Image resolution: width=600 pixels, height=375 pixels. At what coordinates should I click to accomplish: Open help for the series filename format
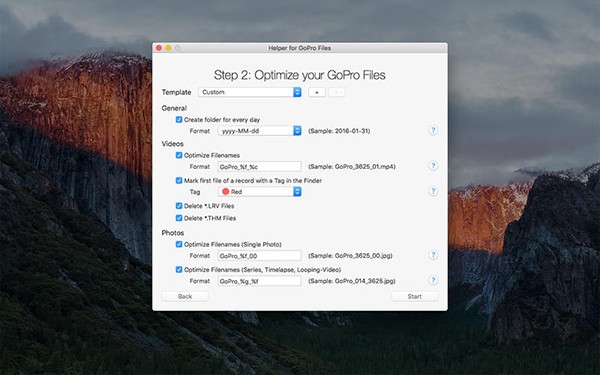433,280
